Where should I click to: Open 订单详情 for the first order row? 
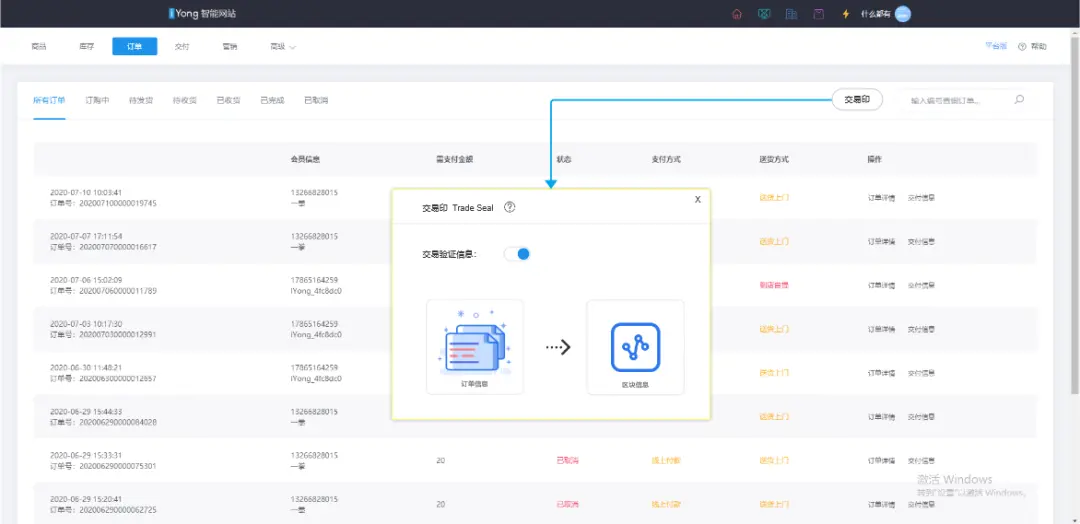pyautogui.click(x=881, y=198)
